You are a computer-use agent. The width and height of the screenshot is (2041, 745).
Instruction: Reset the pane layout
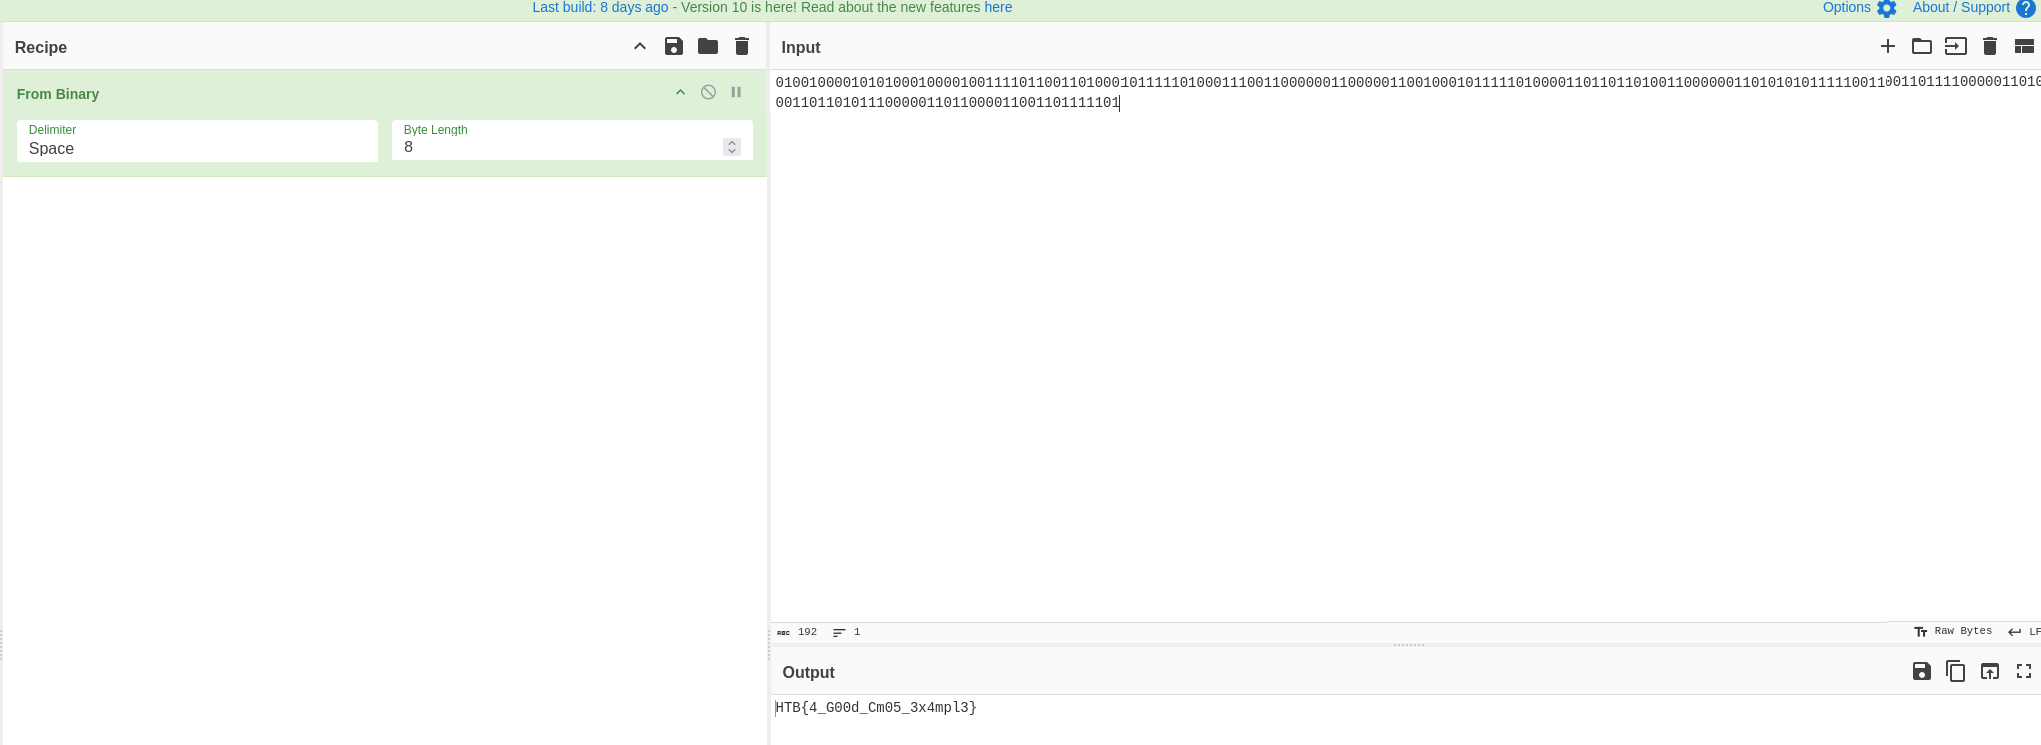2024,46
